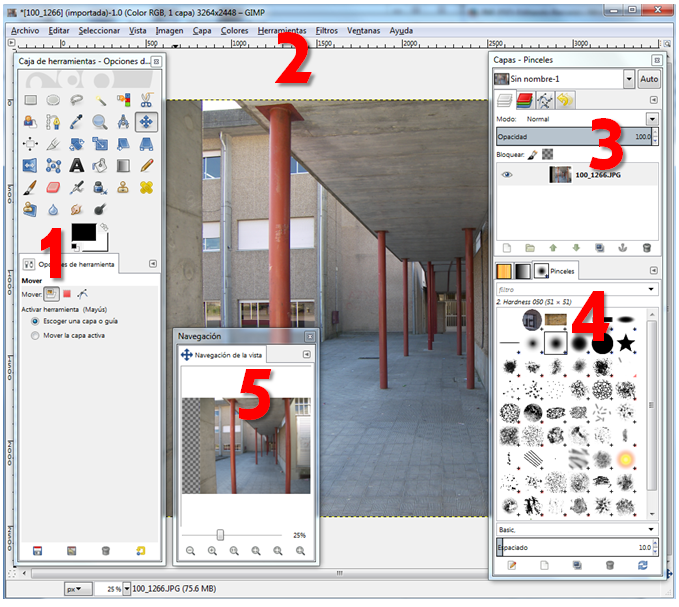Screen dimensions: 679x607
Task: Switch to the Undo History tab
Action: [565, 100]
